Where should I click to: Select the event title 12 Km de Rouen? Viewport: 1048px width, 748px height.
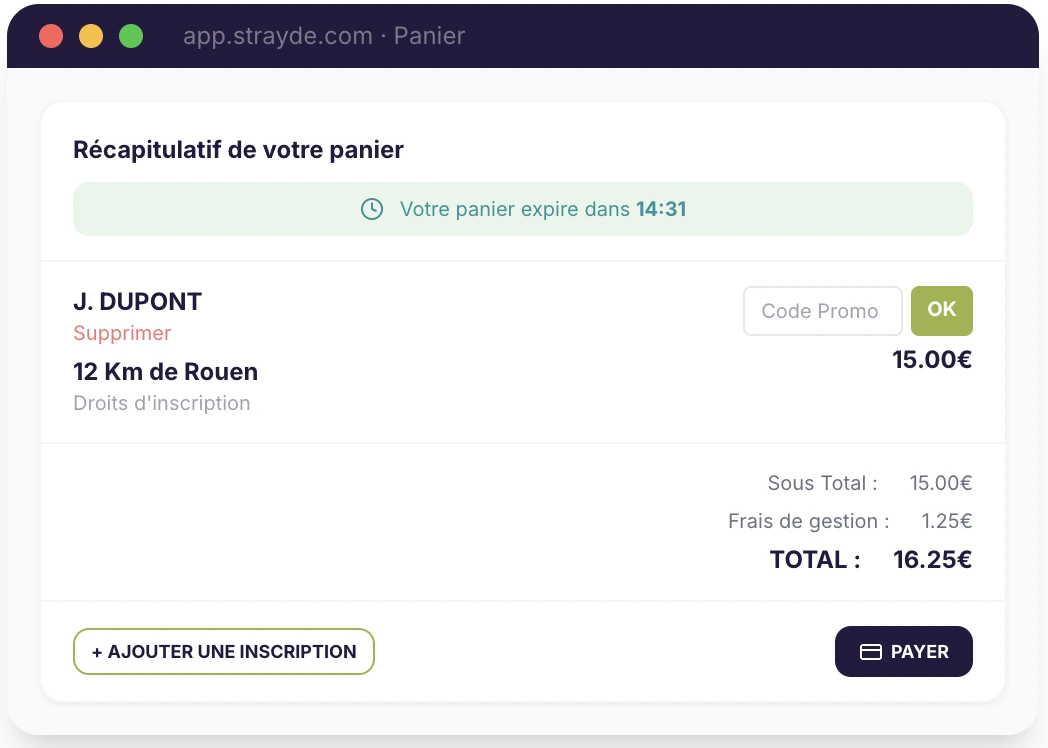(165, 371)
